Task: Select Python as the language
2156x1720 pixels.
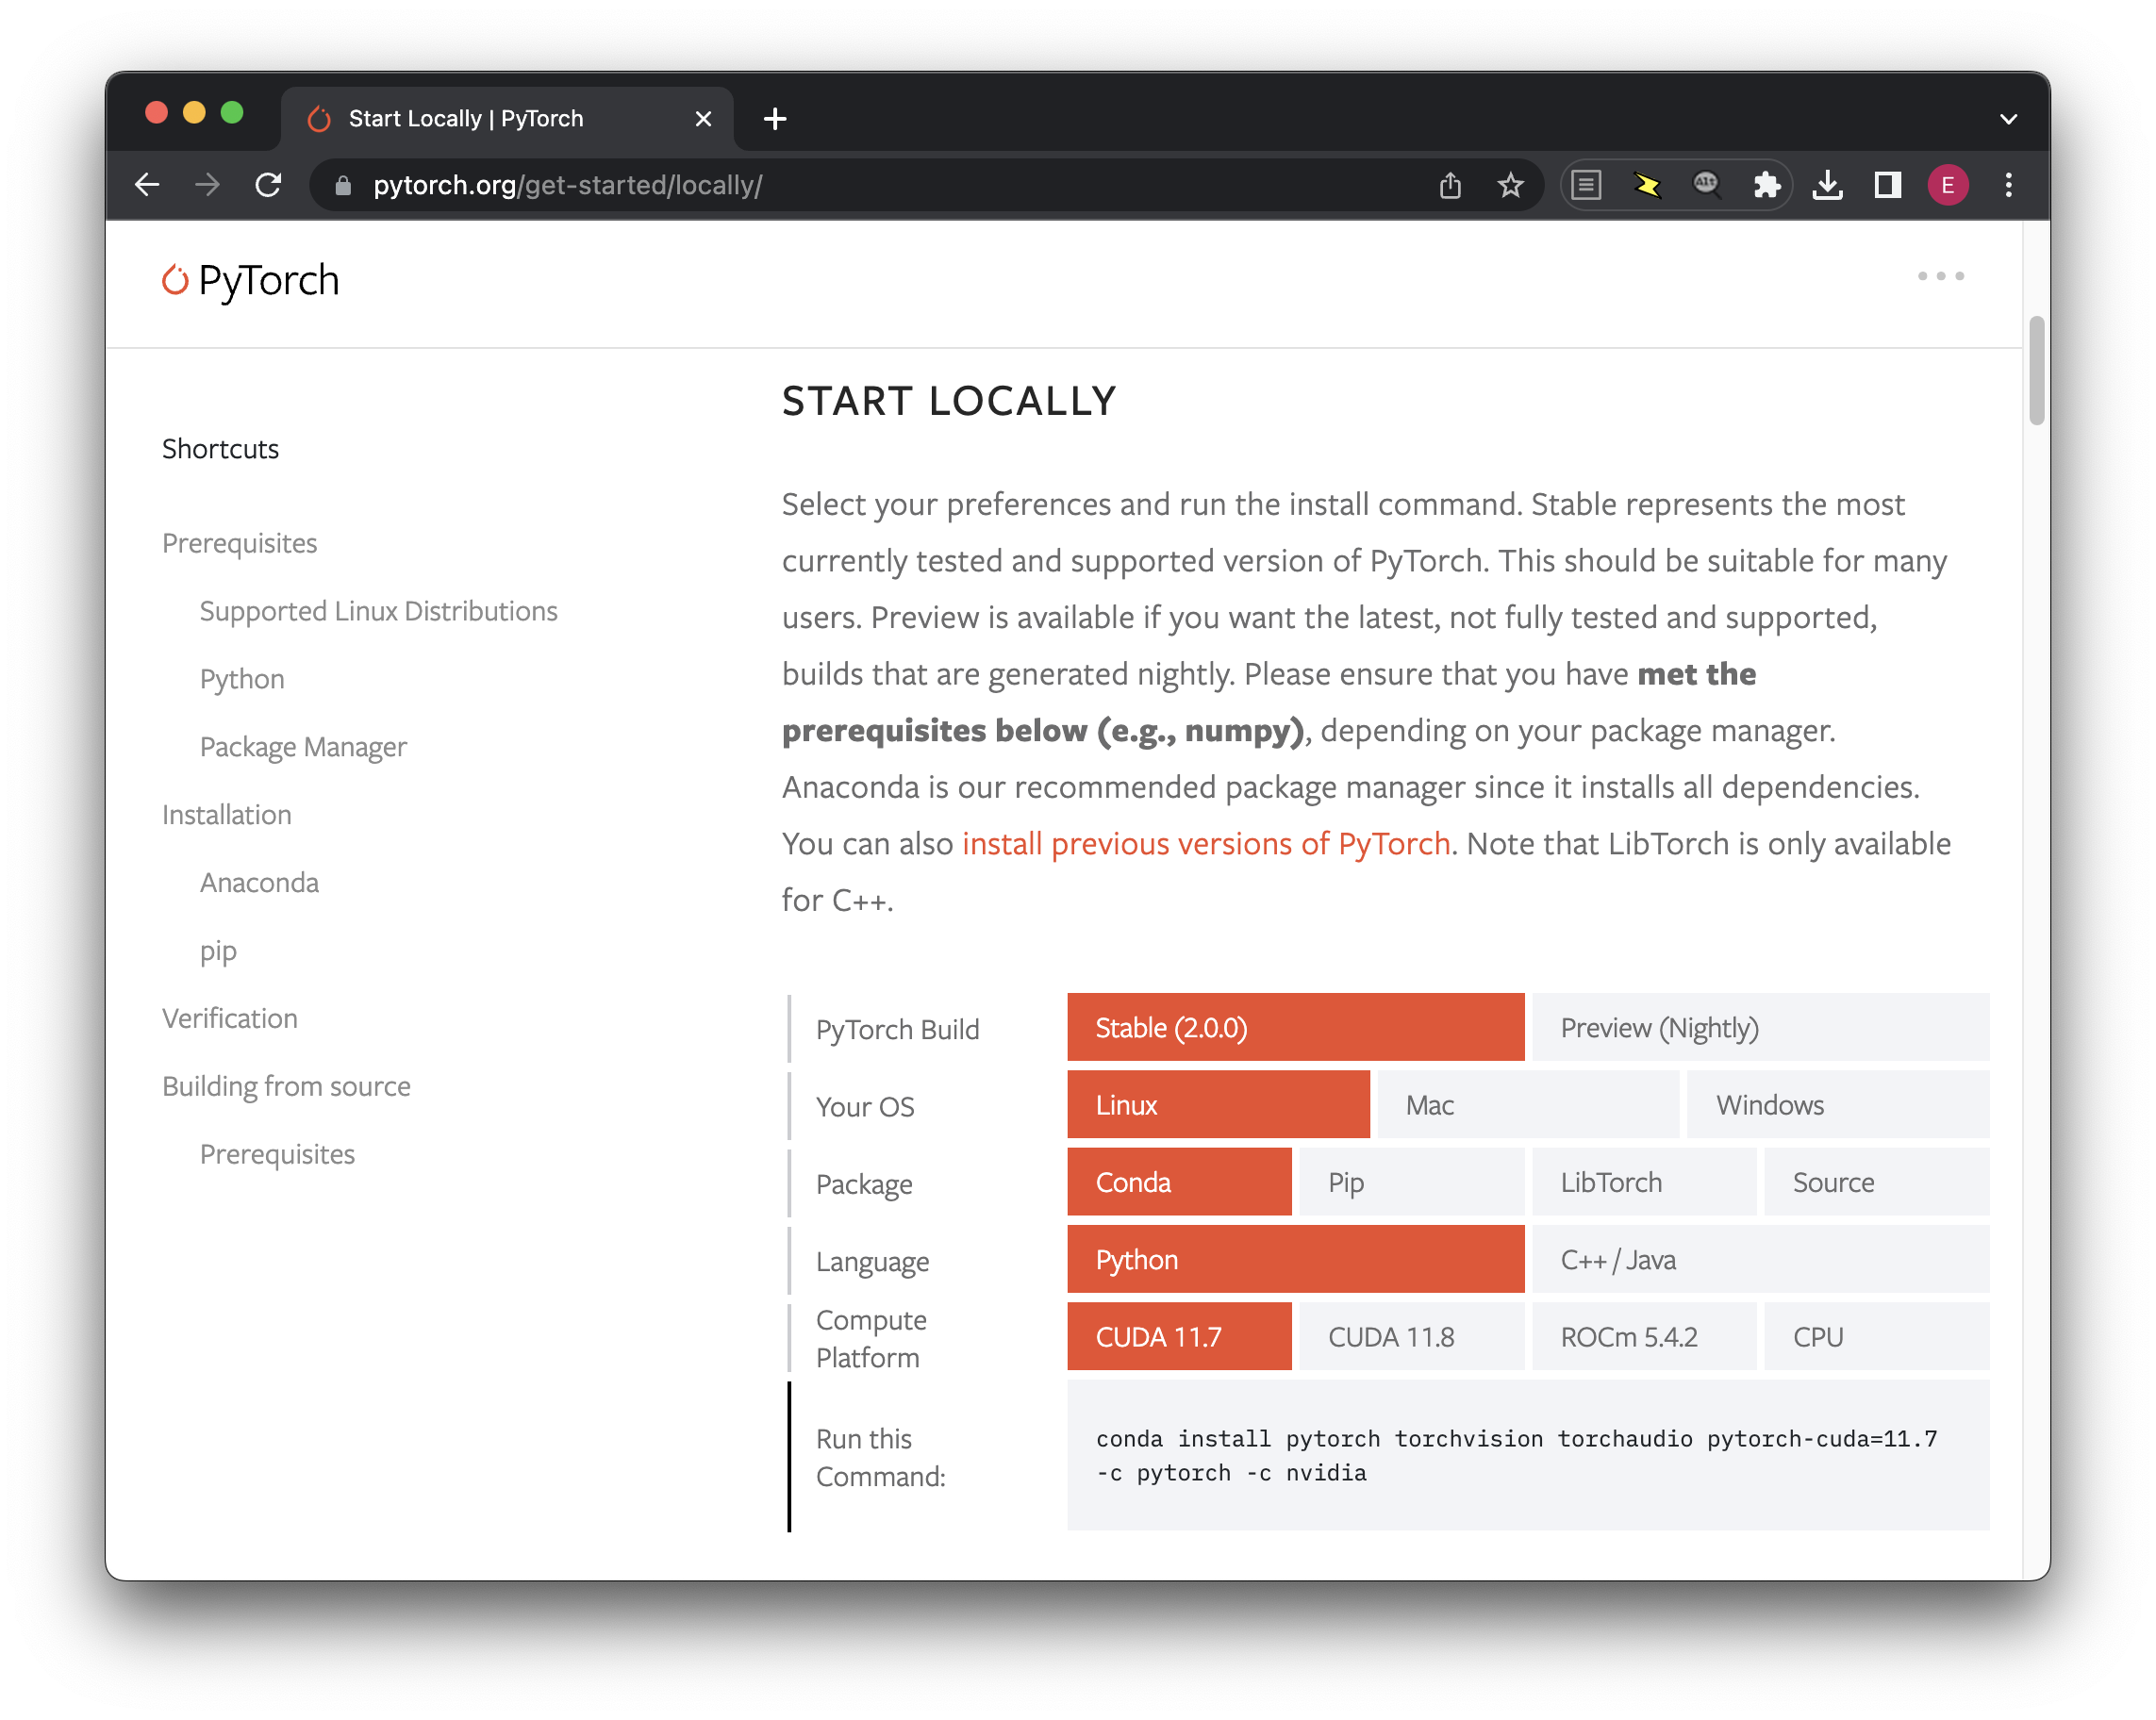Action: coord(1296,1259)
